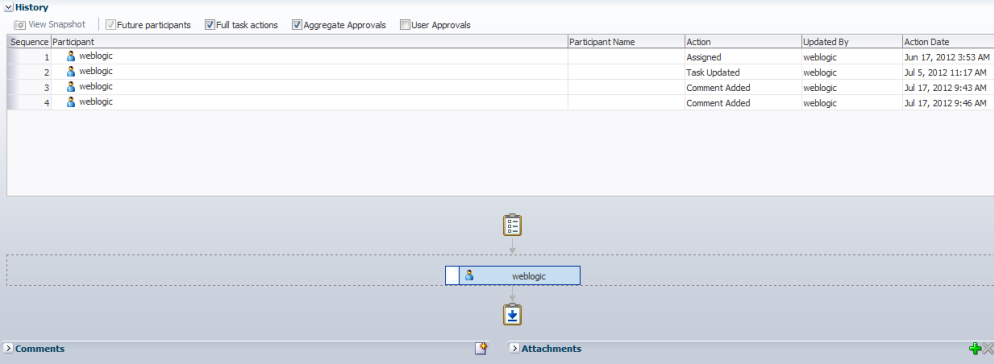Image resolution: width=994 pixels, height=364 pixels.
Task: Select row header of sequence 1
Action: (x=29, y=57)
